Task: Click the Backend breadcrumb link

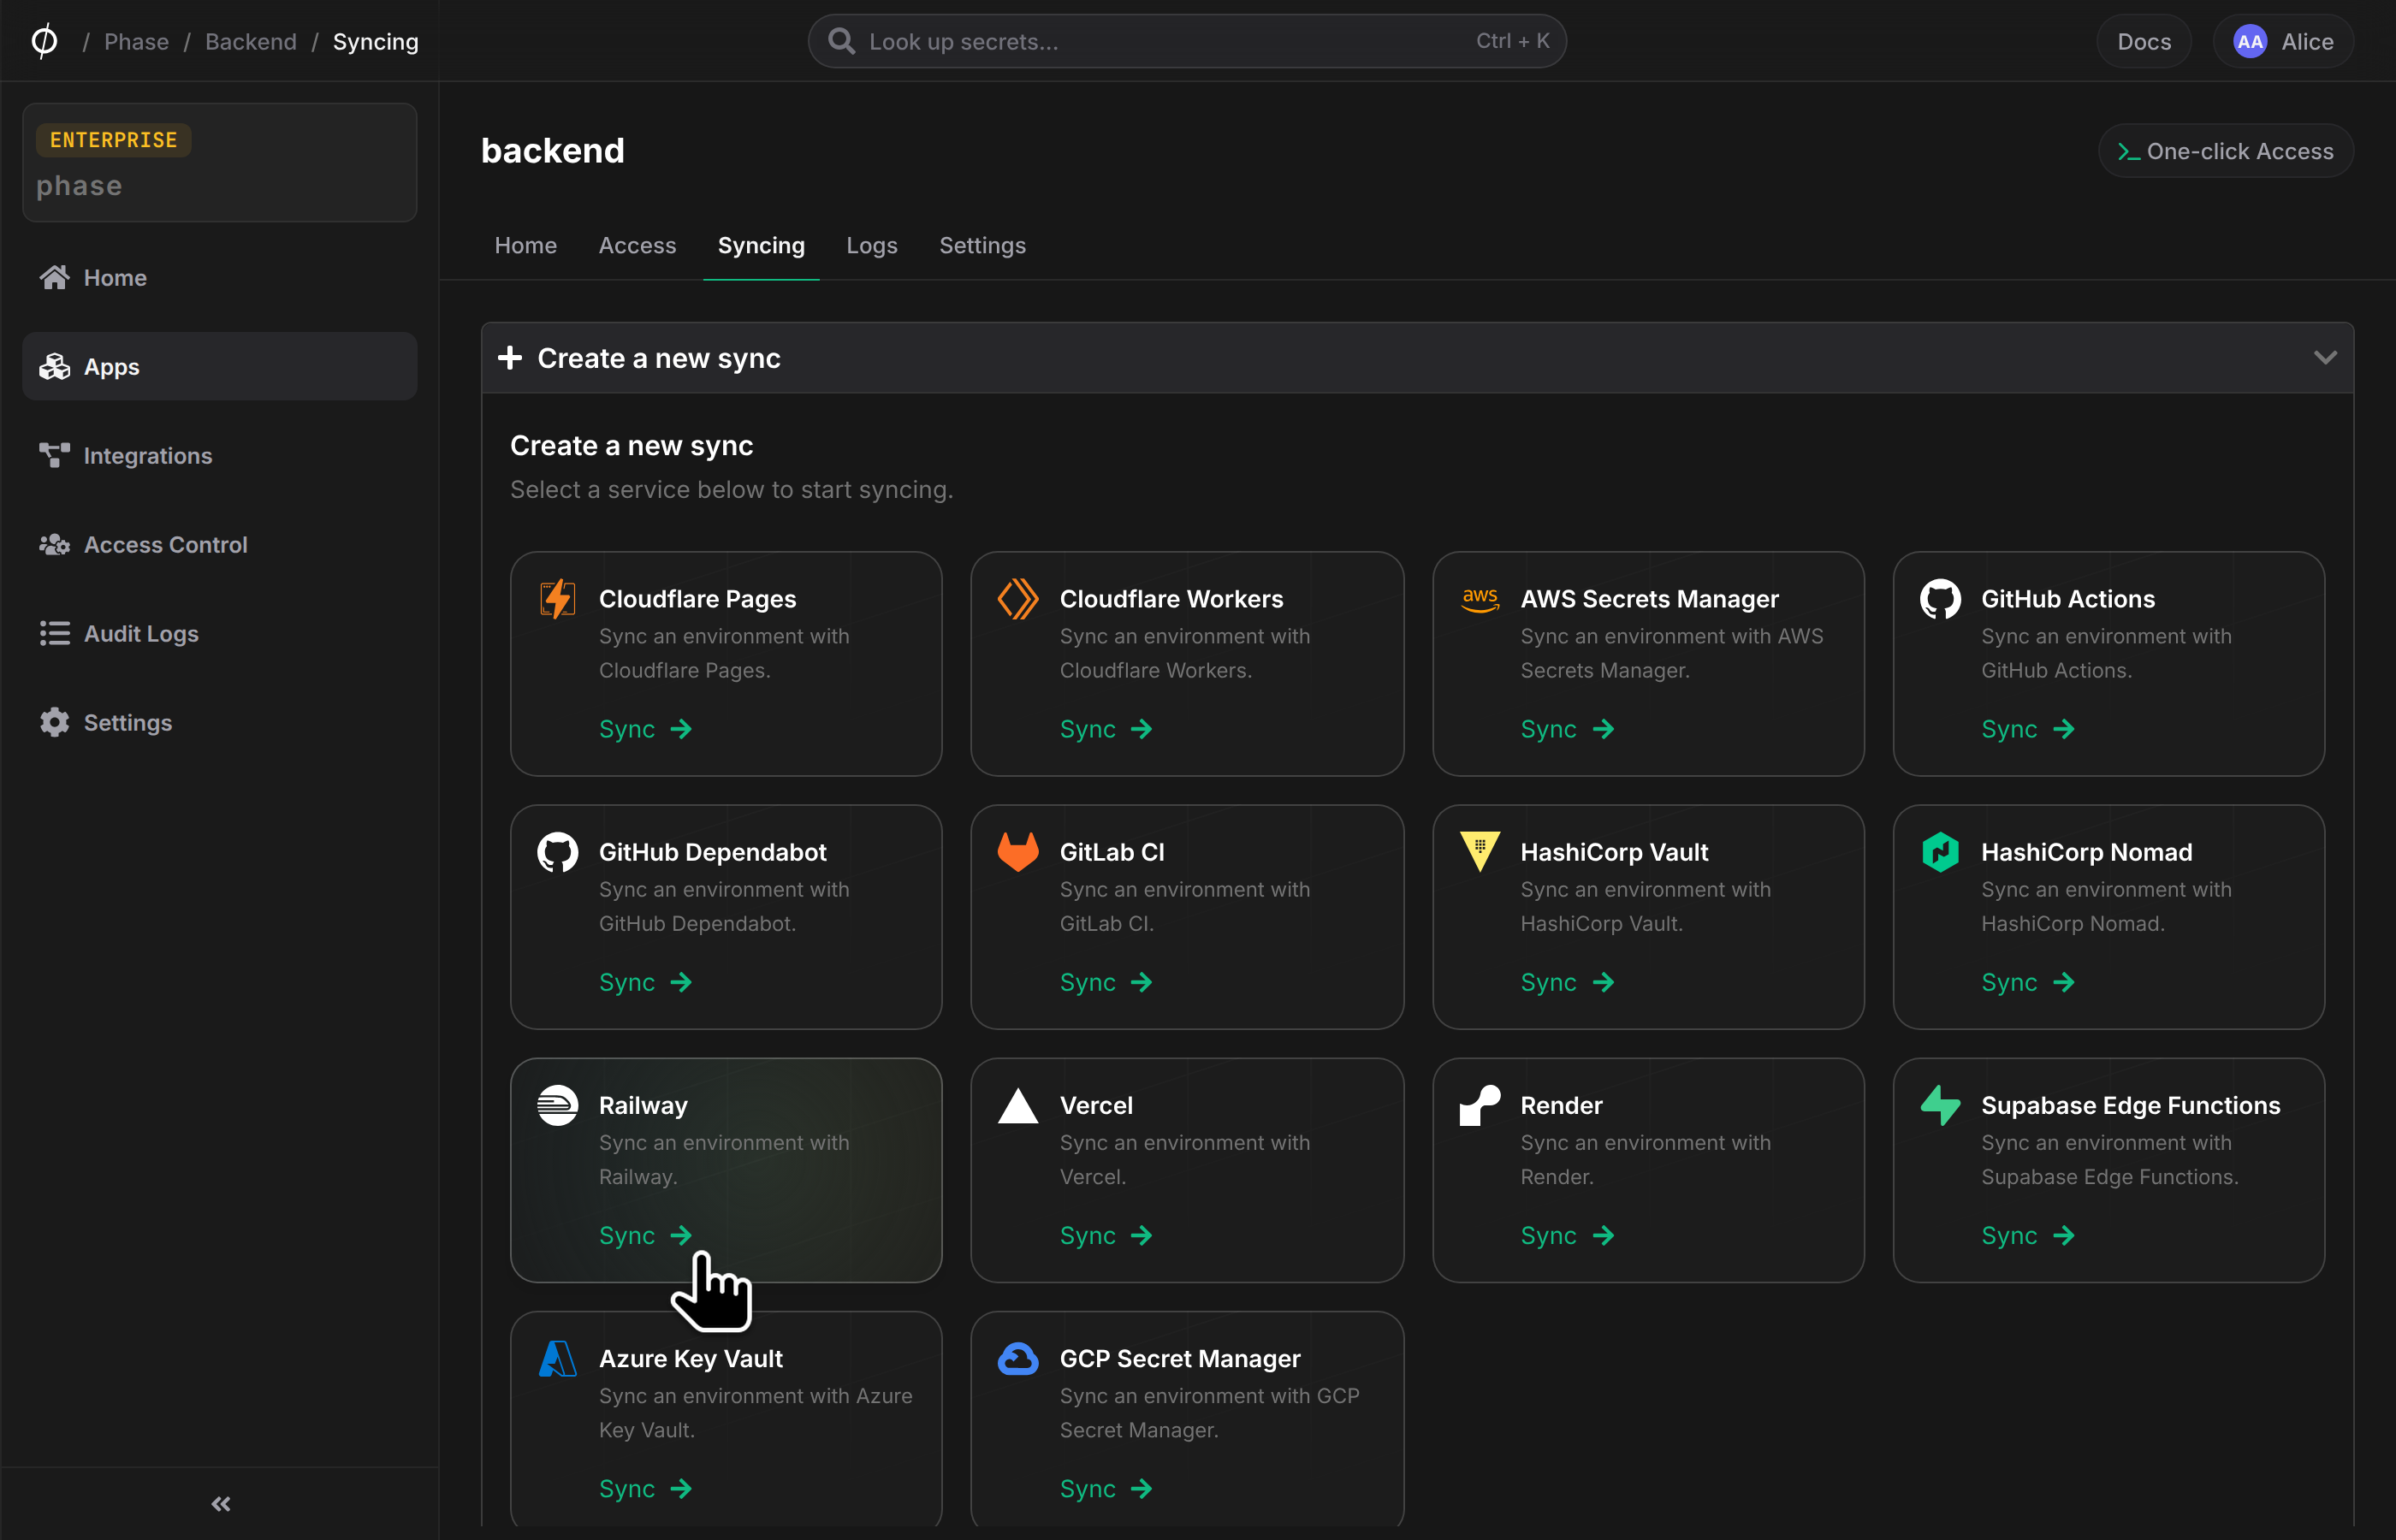Action: click(x=251, y=41)
